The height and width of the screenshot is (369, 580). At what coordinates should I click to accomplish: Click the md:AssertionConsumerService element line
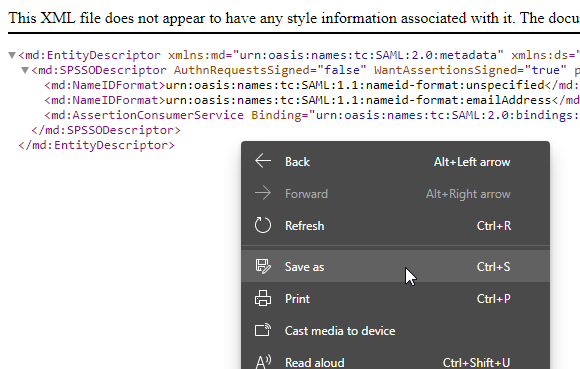[312, 115]
